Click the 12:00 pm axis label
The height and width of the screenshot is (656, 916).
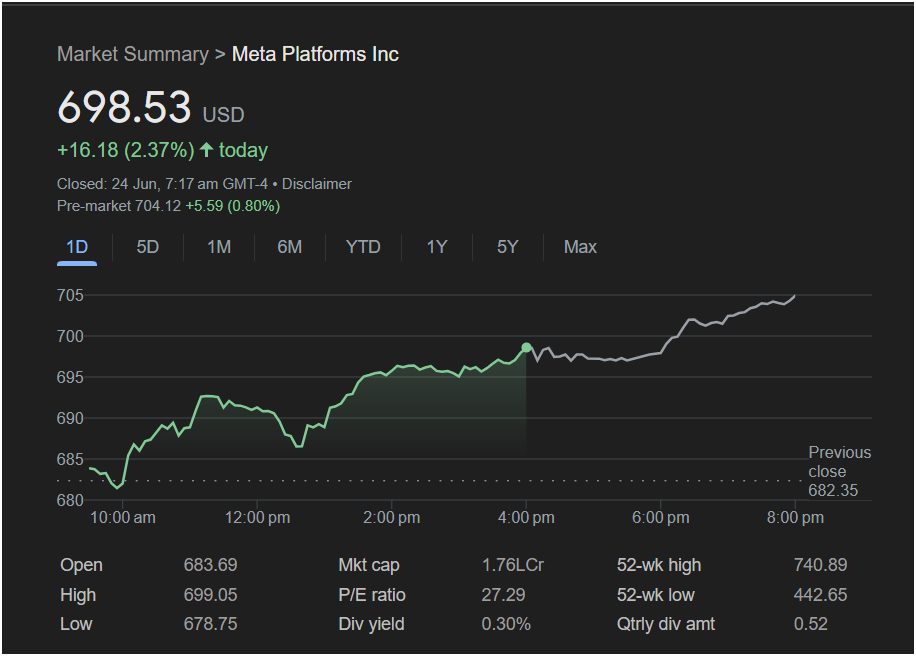tap(257, 518)
